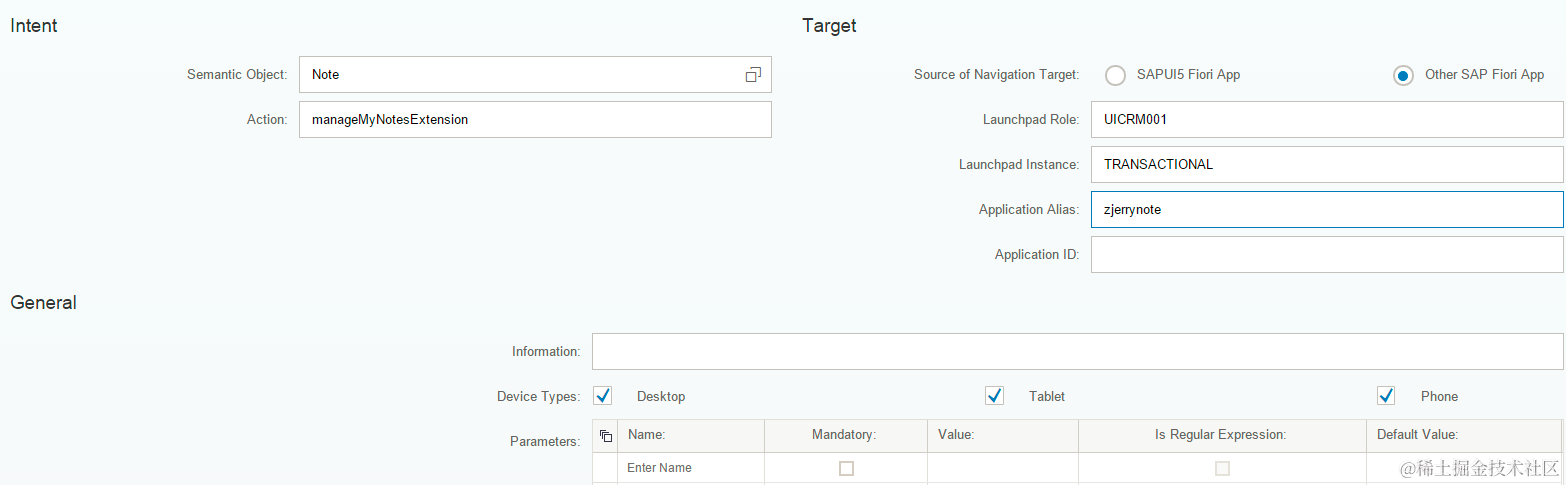
Task: Toggle Is Regular Expression checkbox in parameter row
Action: tap(1222, 468)
